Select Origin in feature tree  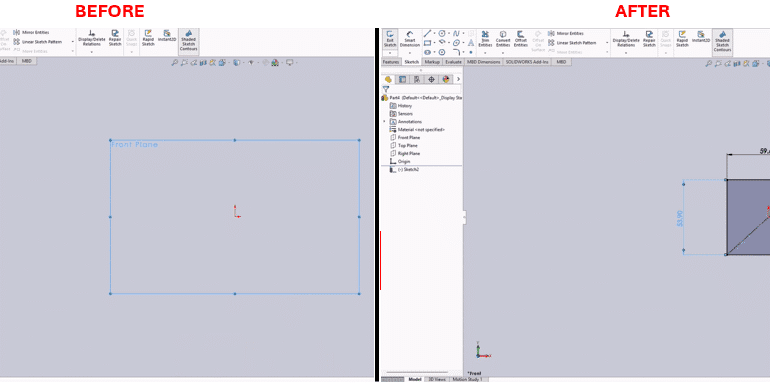click(400, 161)
